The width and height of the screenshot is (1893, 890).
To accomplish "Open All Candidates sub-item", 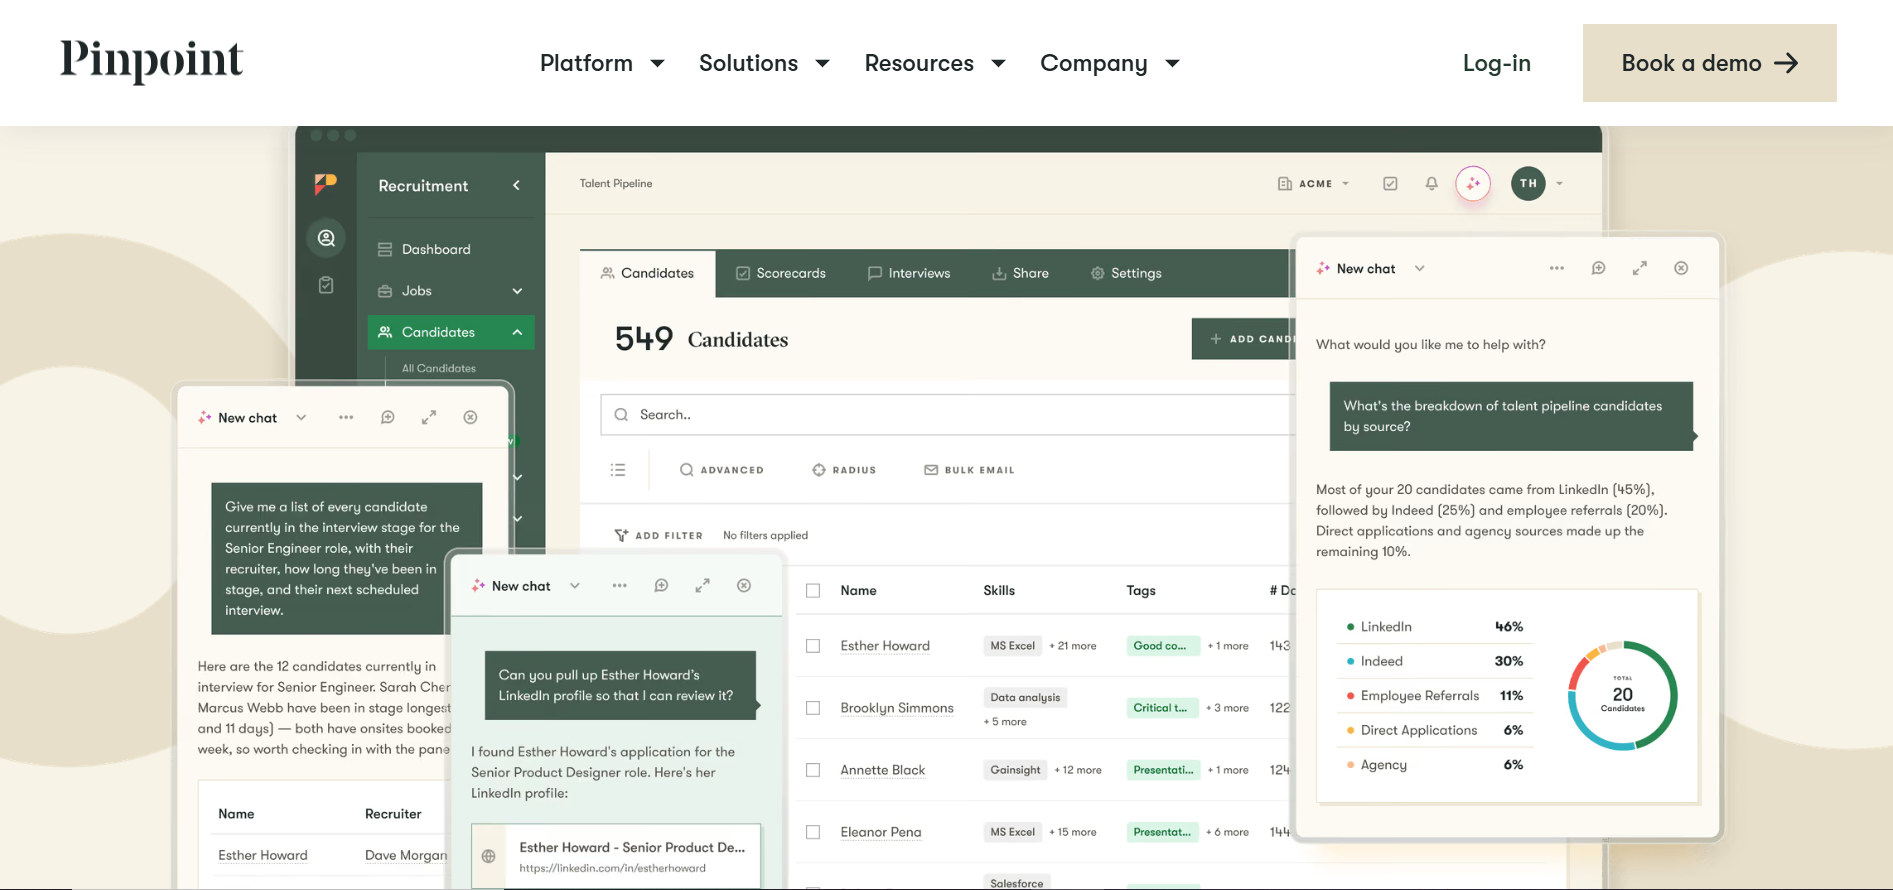I will [439, 368].
